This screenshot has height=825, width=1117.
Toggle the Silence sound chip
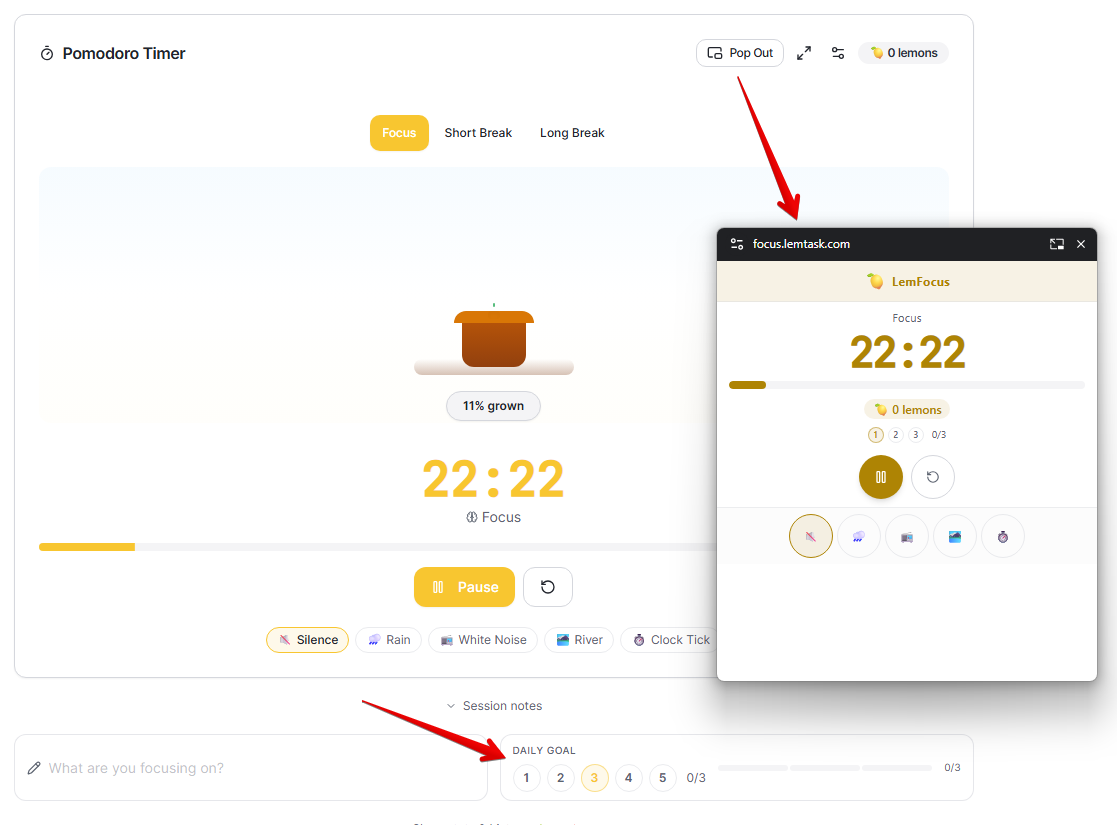[307, 639]
